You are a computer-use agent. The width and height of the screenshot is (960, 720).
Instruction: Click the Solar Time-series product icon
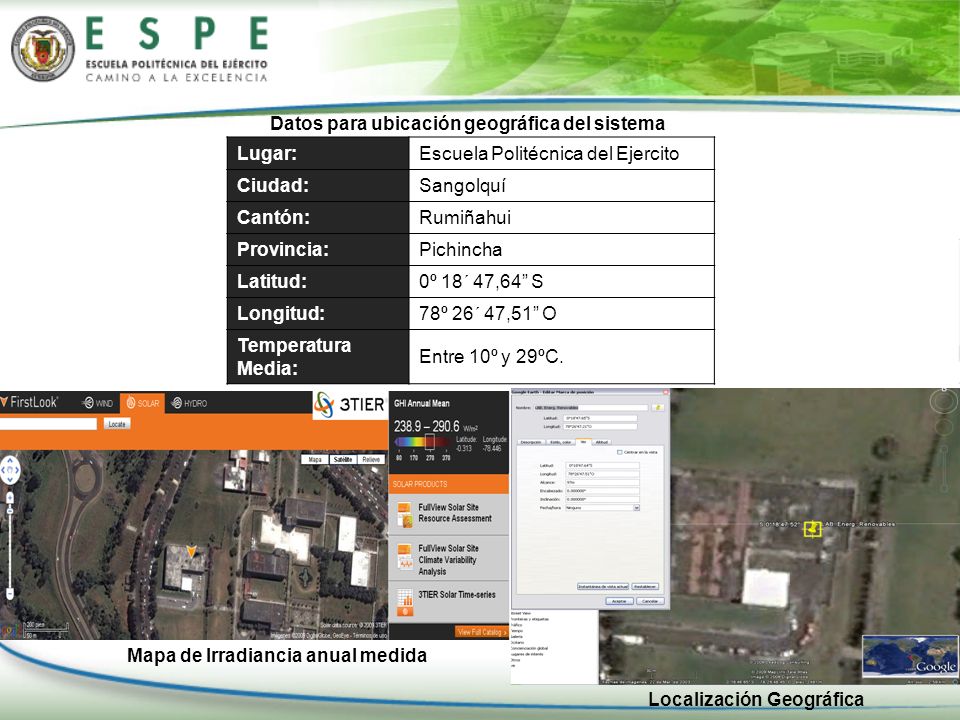point(405,602)
